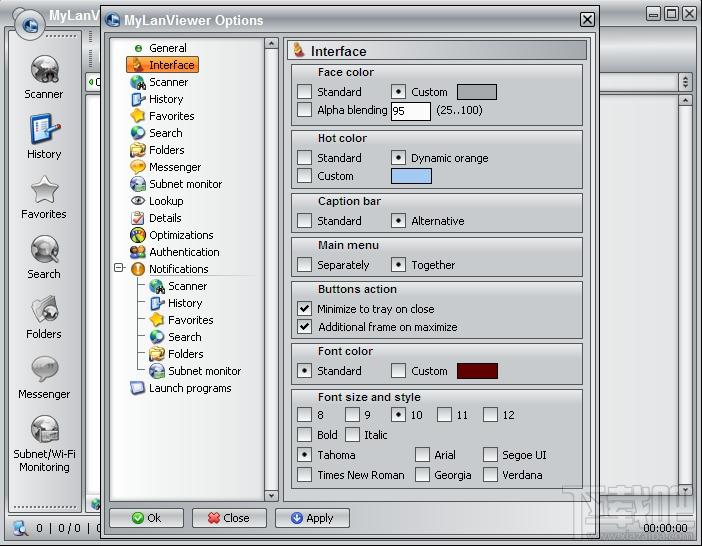Click the Search icon in left sidebar
Screen dimensions: 702x546
click(44, 250)
